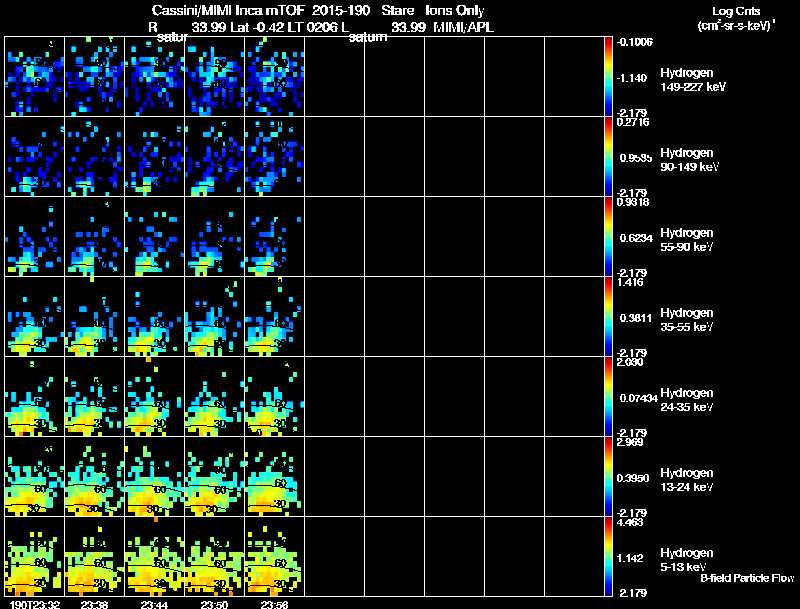Click the Hydrogen 35-55 keV color bar
Image resolution: width=800 pixels, height=609 pixels.
click(x=608, y=317)
